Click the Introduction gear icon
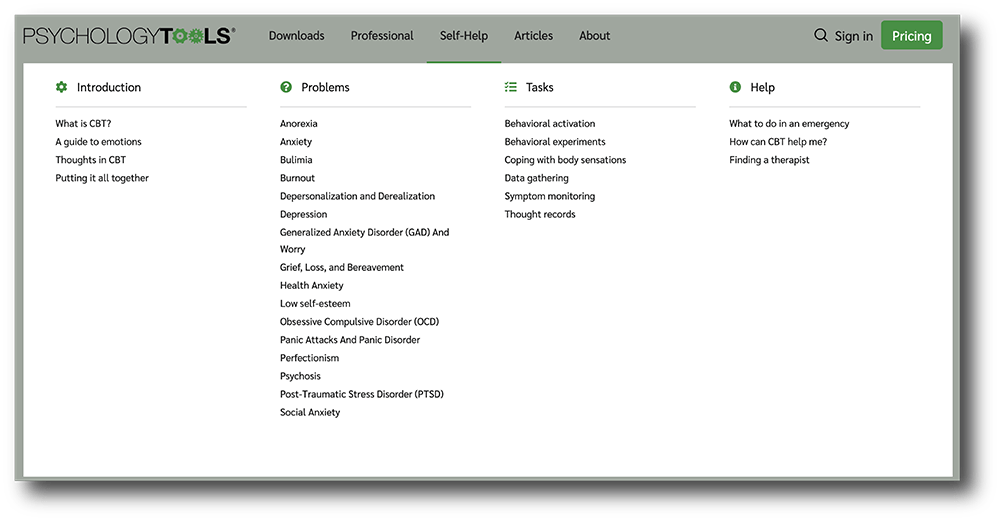The width and height of the screenshot is (1000, 521). [x=61, y=87]
